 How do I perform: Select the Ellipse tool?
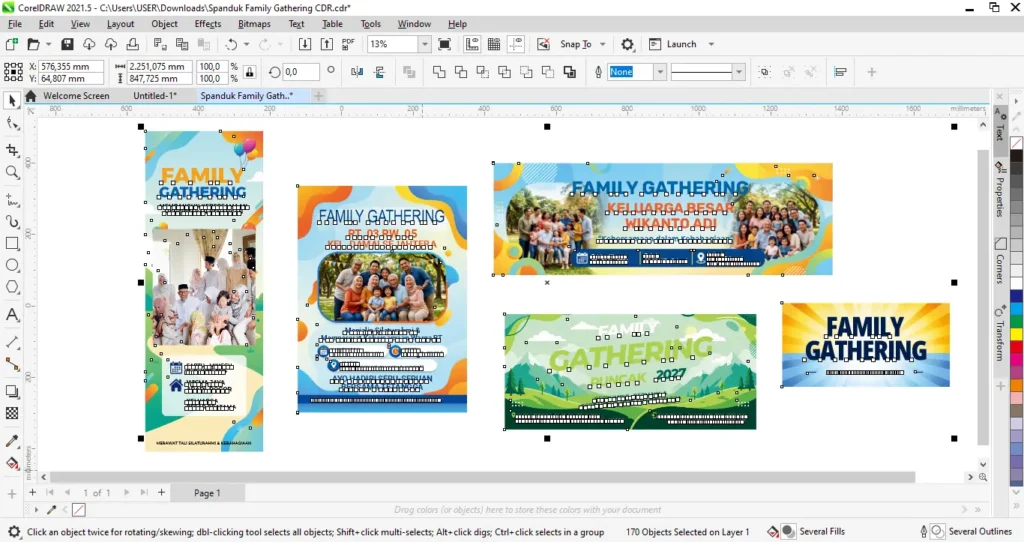pyautogui.click(x=12, y=265)
